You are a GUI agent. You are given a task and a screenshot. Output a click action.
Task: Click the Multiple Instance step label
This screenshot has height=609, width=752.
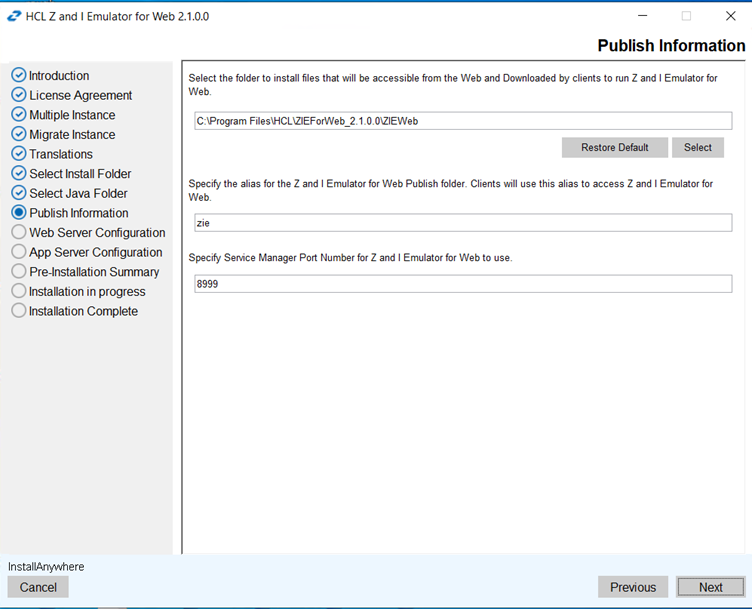(x=72, y=115)
